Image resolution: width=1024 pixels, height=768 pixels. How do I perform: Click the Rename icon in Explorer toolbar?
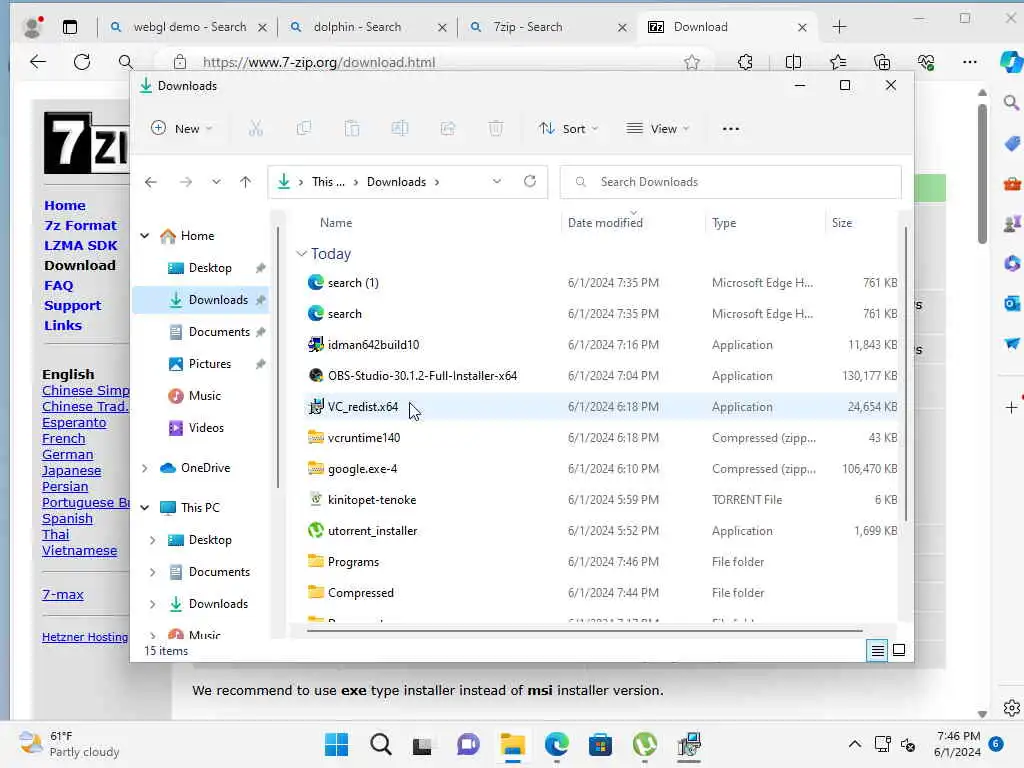400,129
